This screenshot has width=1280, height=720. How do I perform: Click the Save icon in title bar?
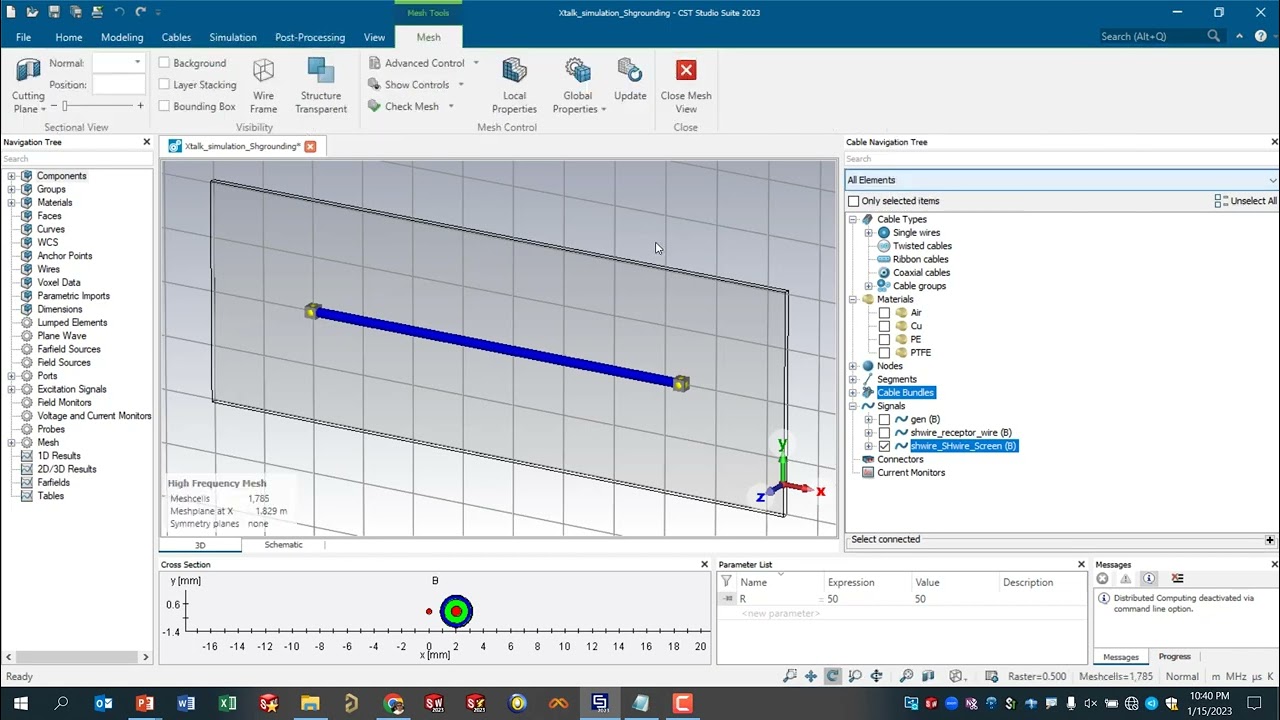click(x=55, y=12)
